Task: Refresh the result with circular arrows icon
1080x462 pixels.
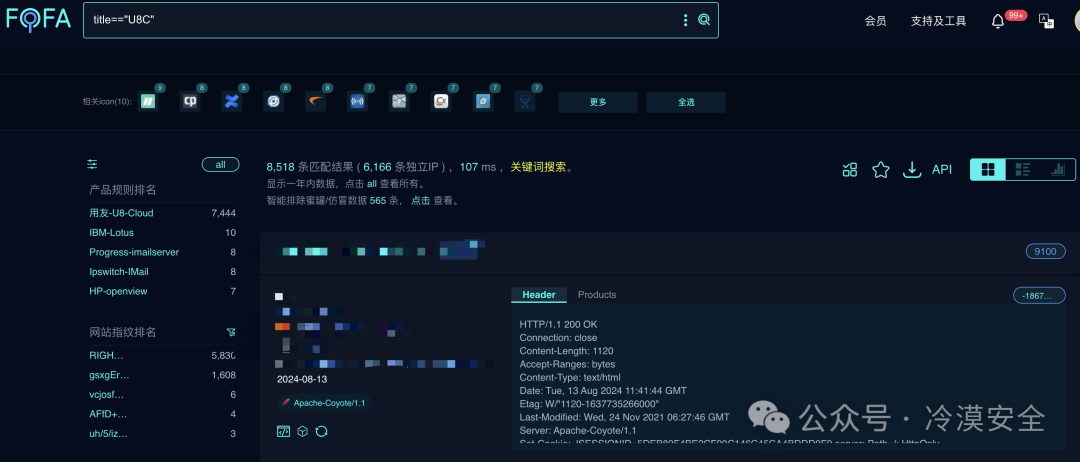Action: [x=321, y=431]
